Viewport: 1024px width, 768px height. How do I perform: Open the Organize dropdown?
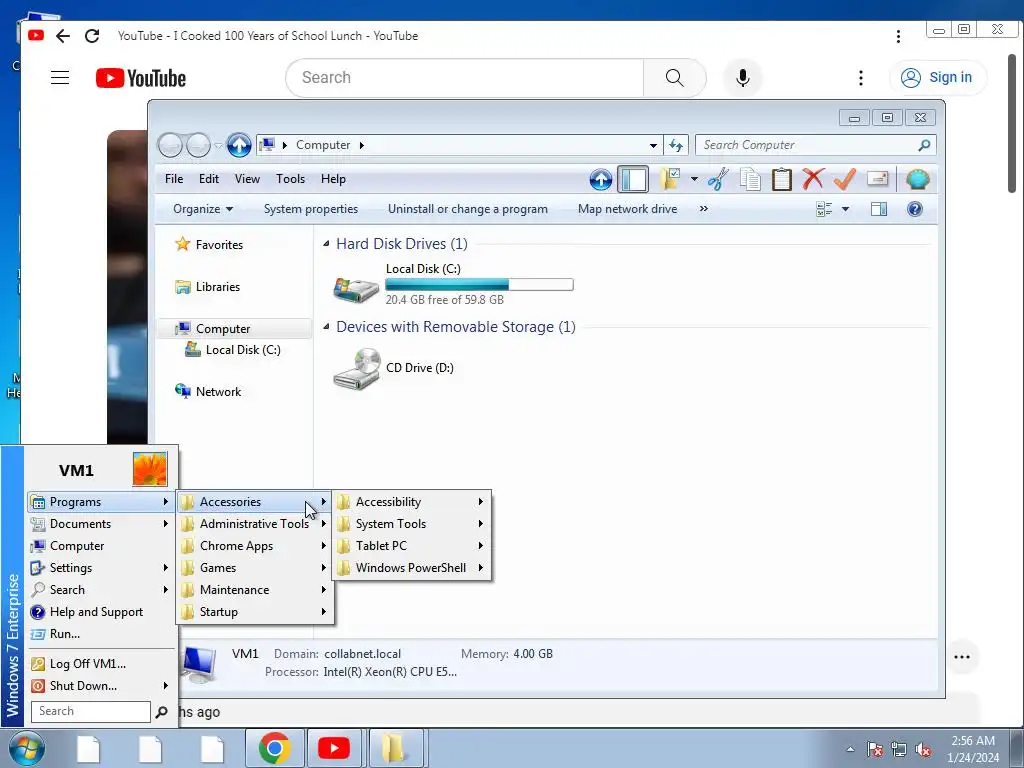click(203, 209)
